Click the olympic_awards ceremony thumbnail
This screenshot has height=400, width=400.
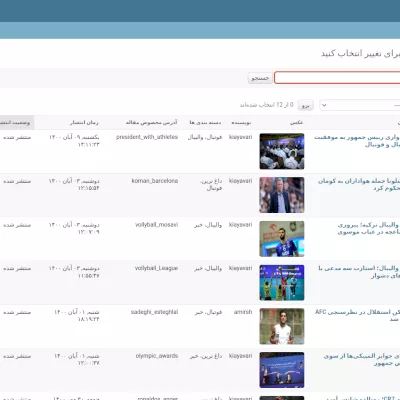pyautogui.click(x=282, y=370)
